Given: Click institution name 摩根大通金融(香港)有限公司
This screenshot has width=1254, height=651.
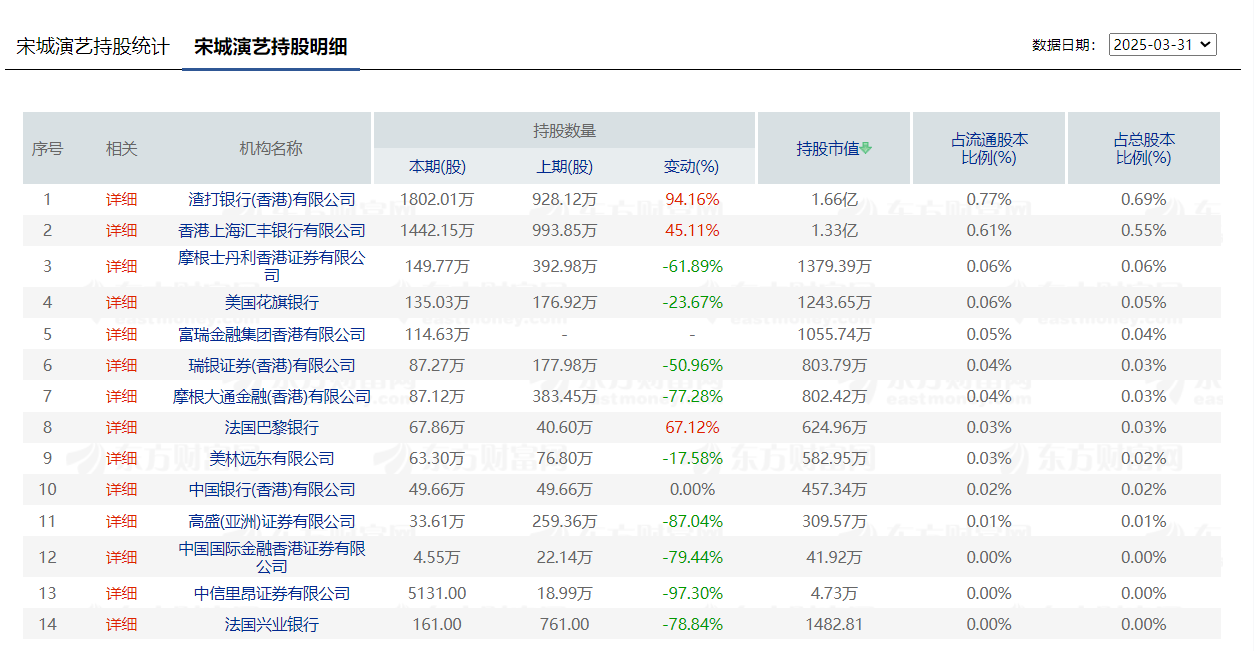Looking at the screenshot, I should pos(272,396).
